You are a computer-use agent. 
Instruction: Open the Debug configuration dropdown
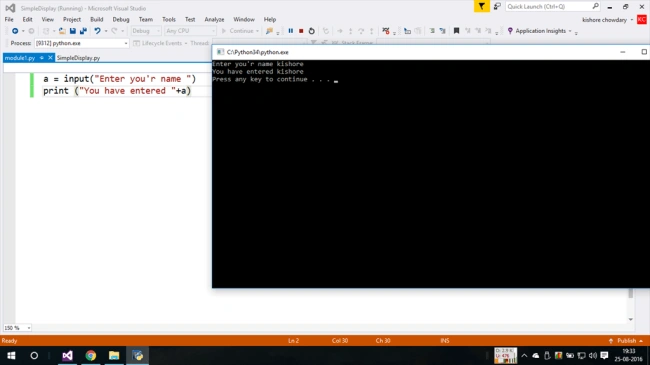coord(146,31)
